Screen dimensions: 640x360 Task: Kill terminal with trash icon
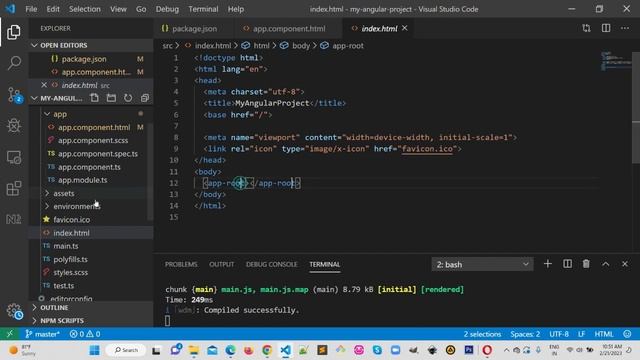586,264
